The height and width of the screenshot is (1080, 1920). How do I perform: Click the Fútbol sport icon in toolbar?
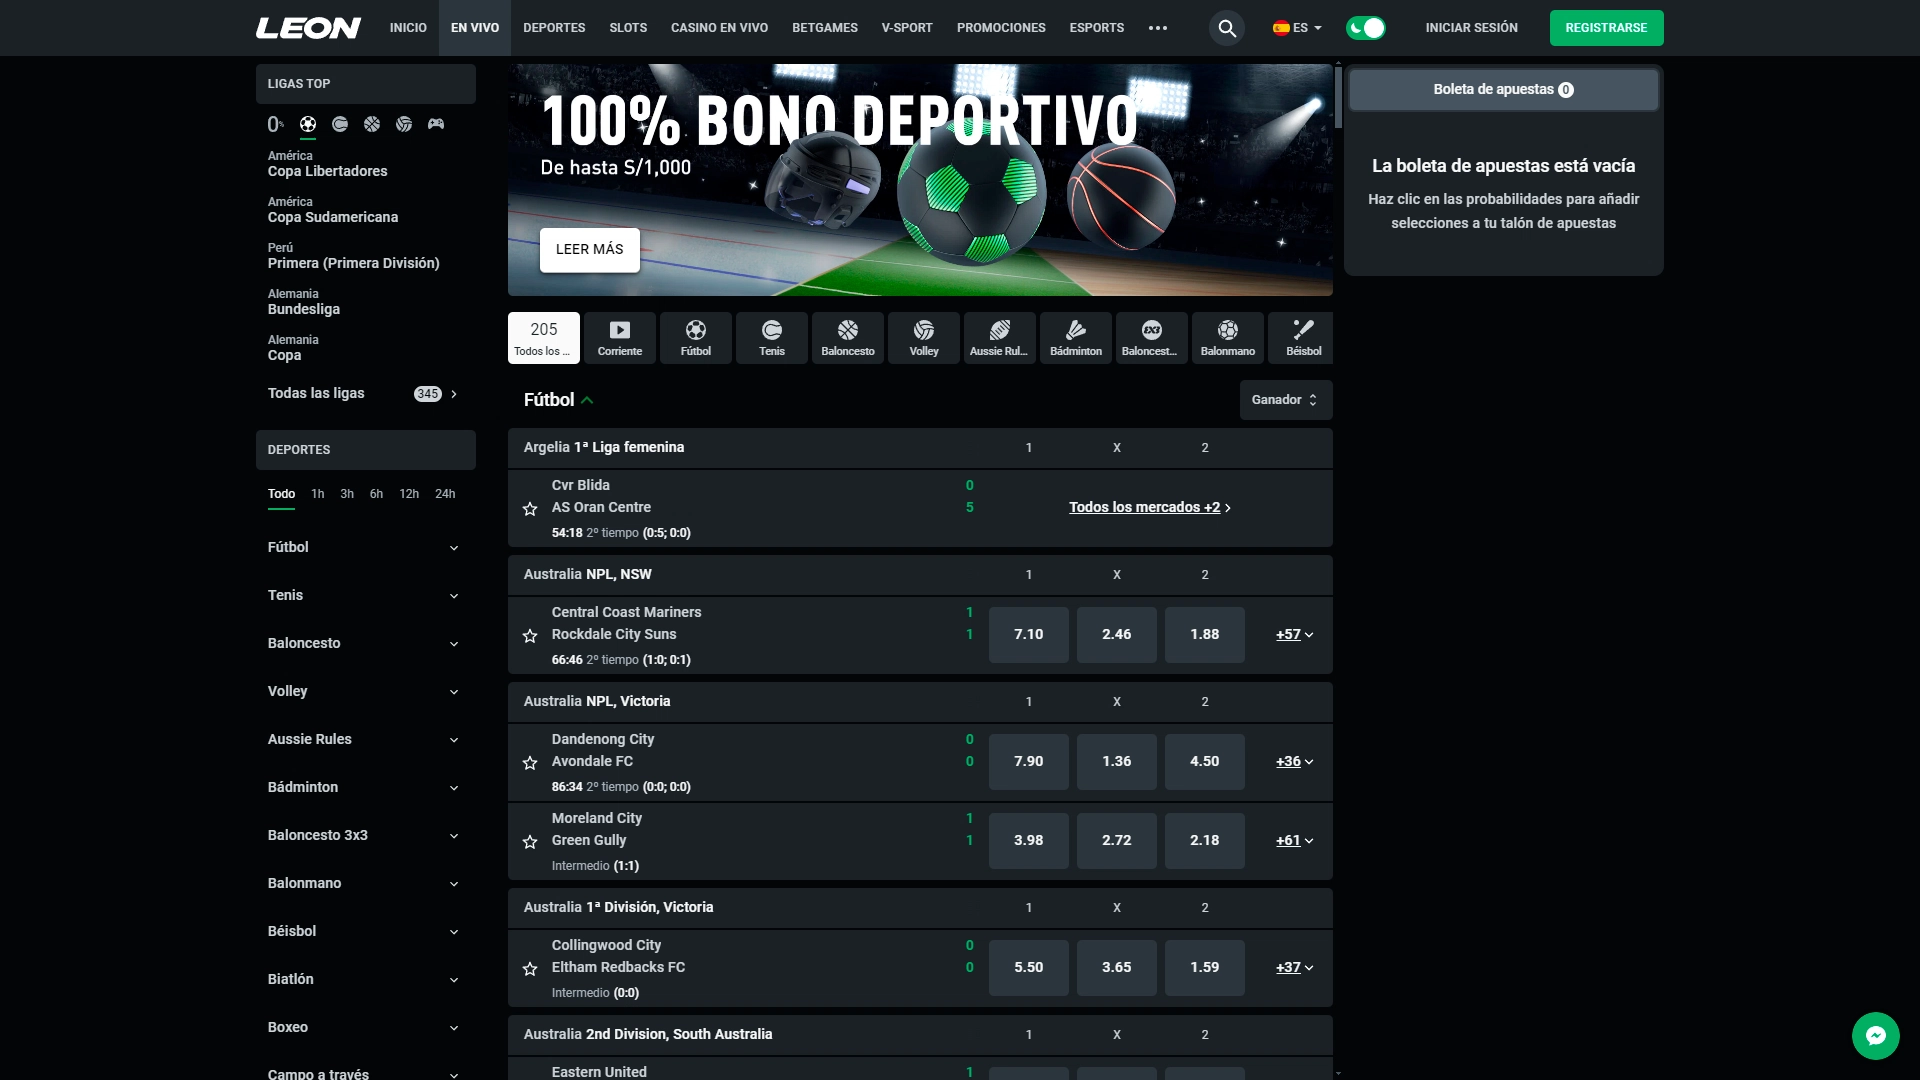pyautogui.click(x=695, y=338)
